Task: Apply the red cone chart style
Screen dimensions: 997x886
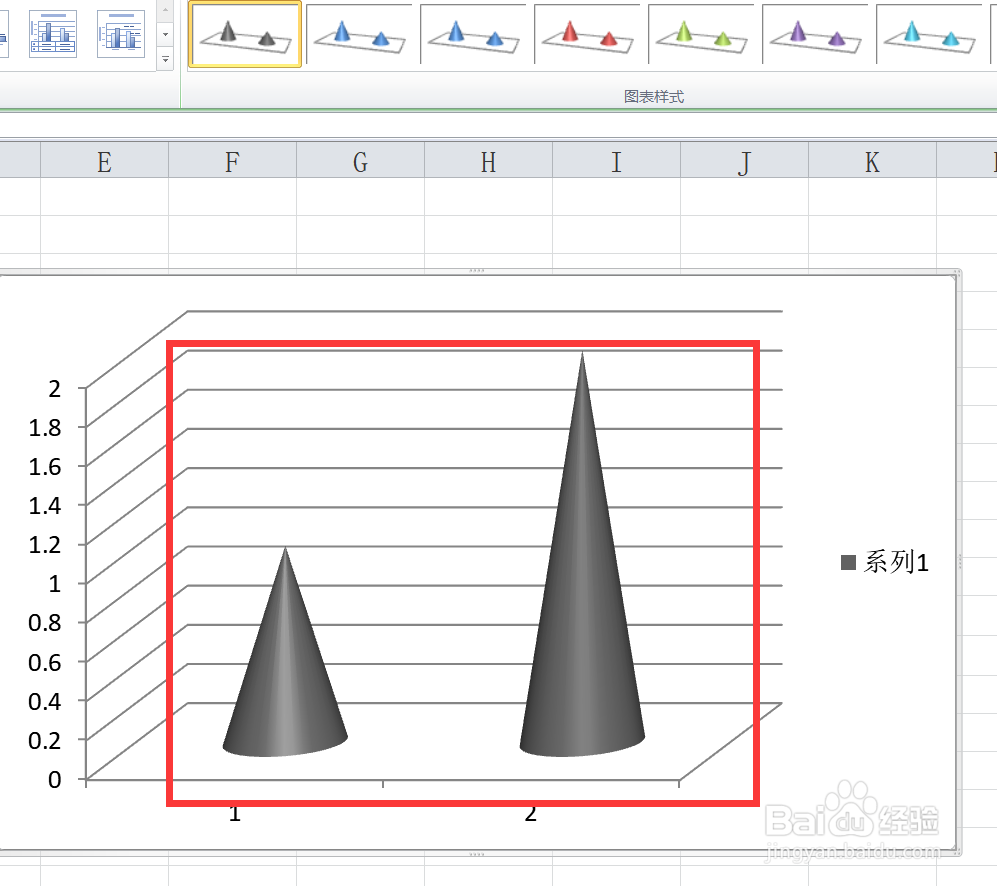Action: 586,34
